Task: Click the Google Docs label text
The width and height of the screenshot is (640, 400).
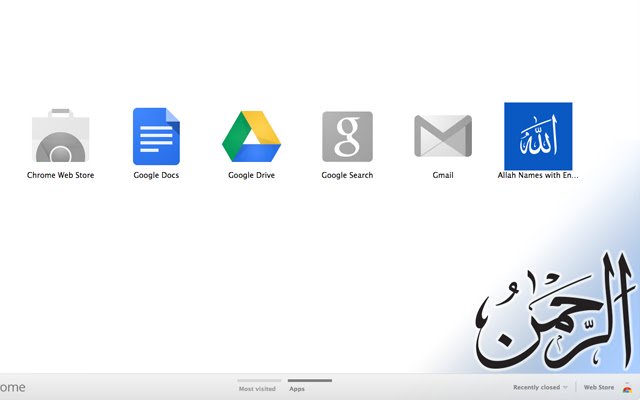Action: [156, 175]
